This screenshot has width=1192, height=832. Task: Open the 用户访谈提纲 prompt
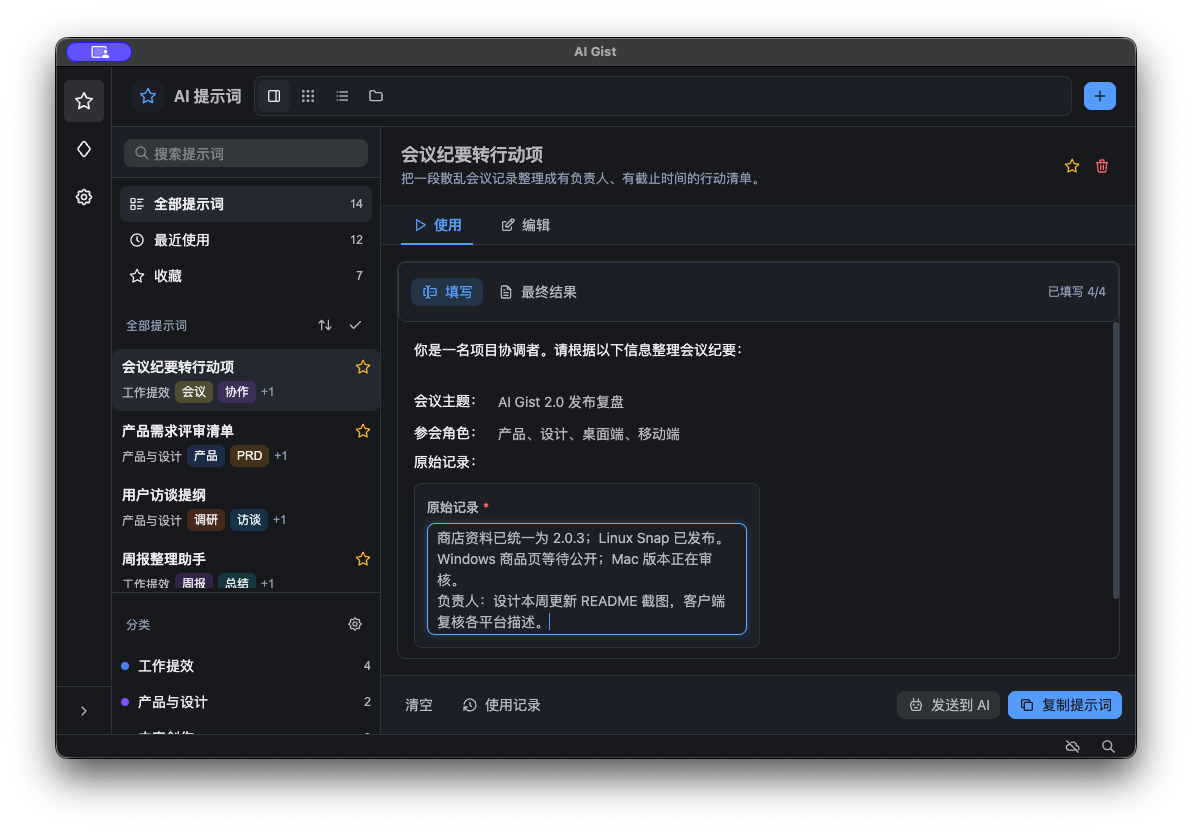246,507
